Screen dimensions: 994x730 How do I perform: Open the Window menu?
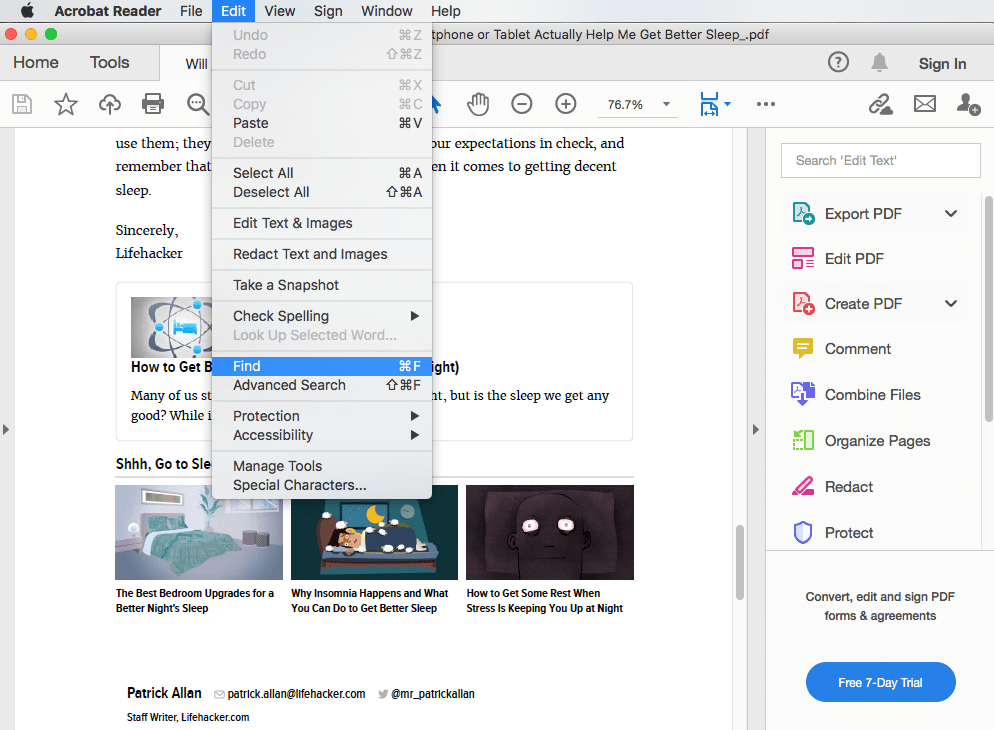tap(387, 11)
